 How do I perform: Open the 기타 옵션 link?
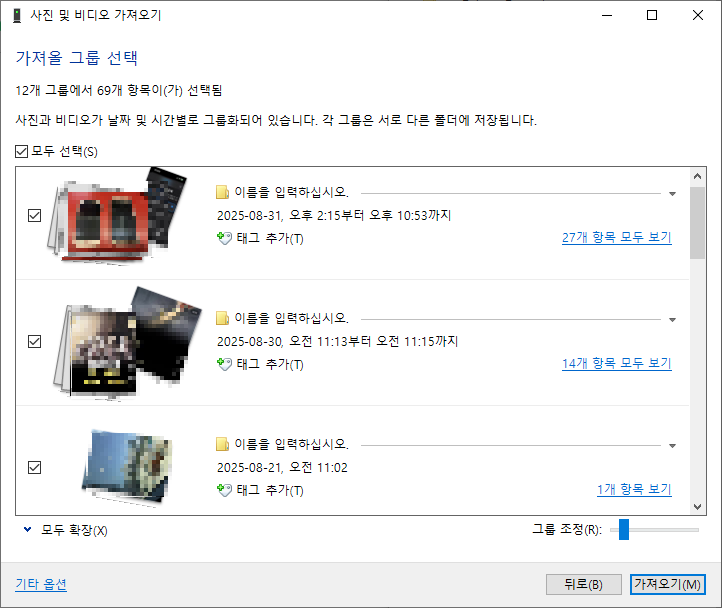[x=41, y=585]
